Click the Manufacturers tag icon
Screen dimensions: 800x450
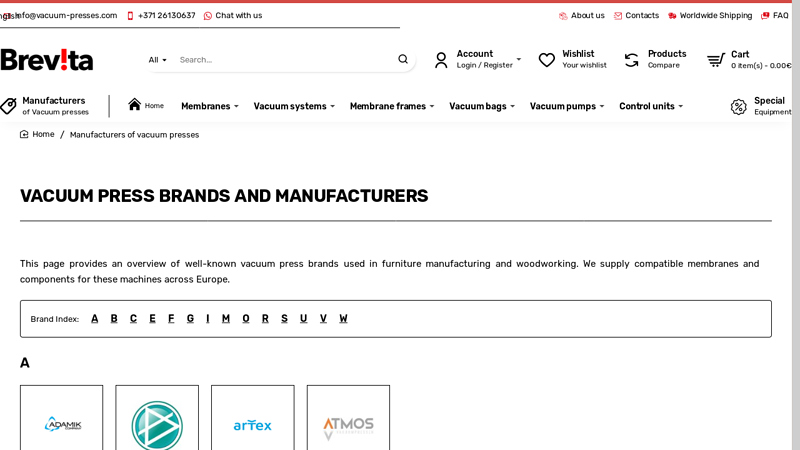(8, 106)
